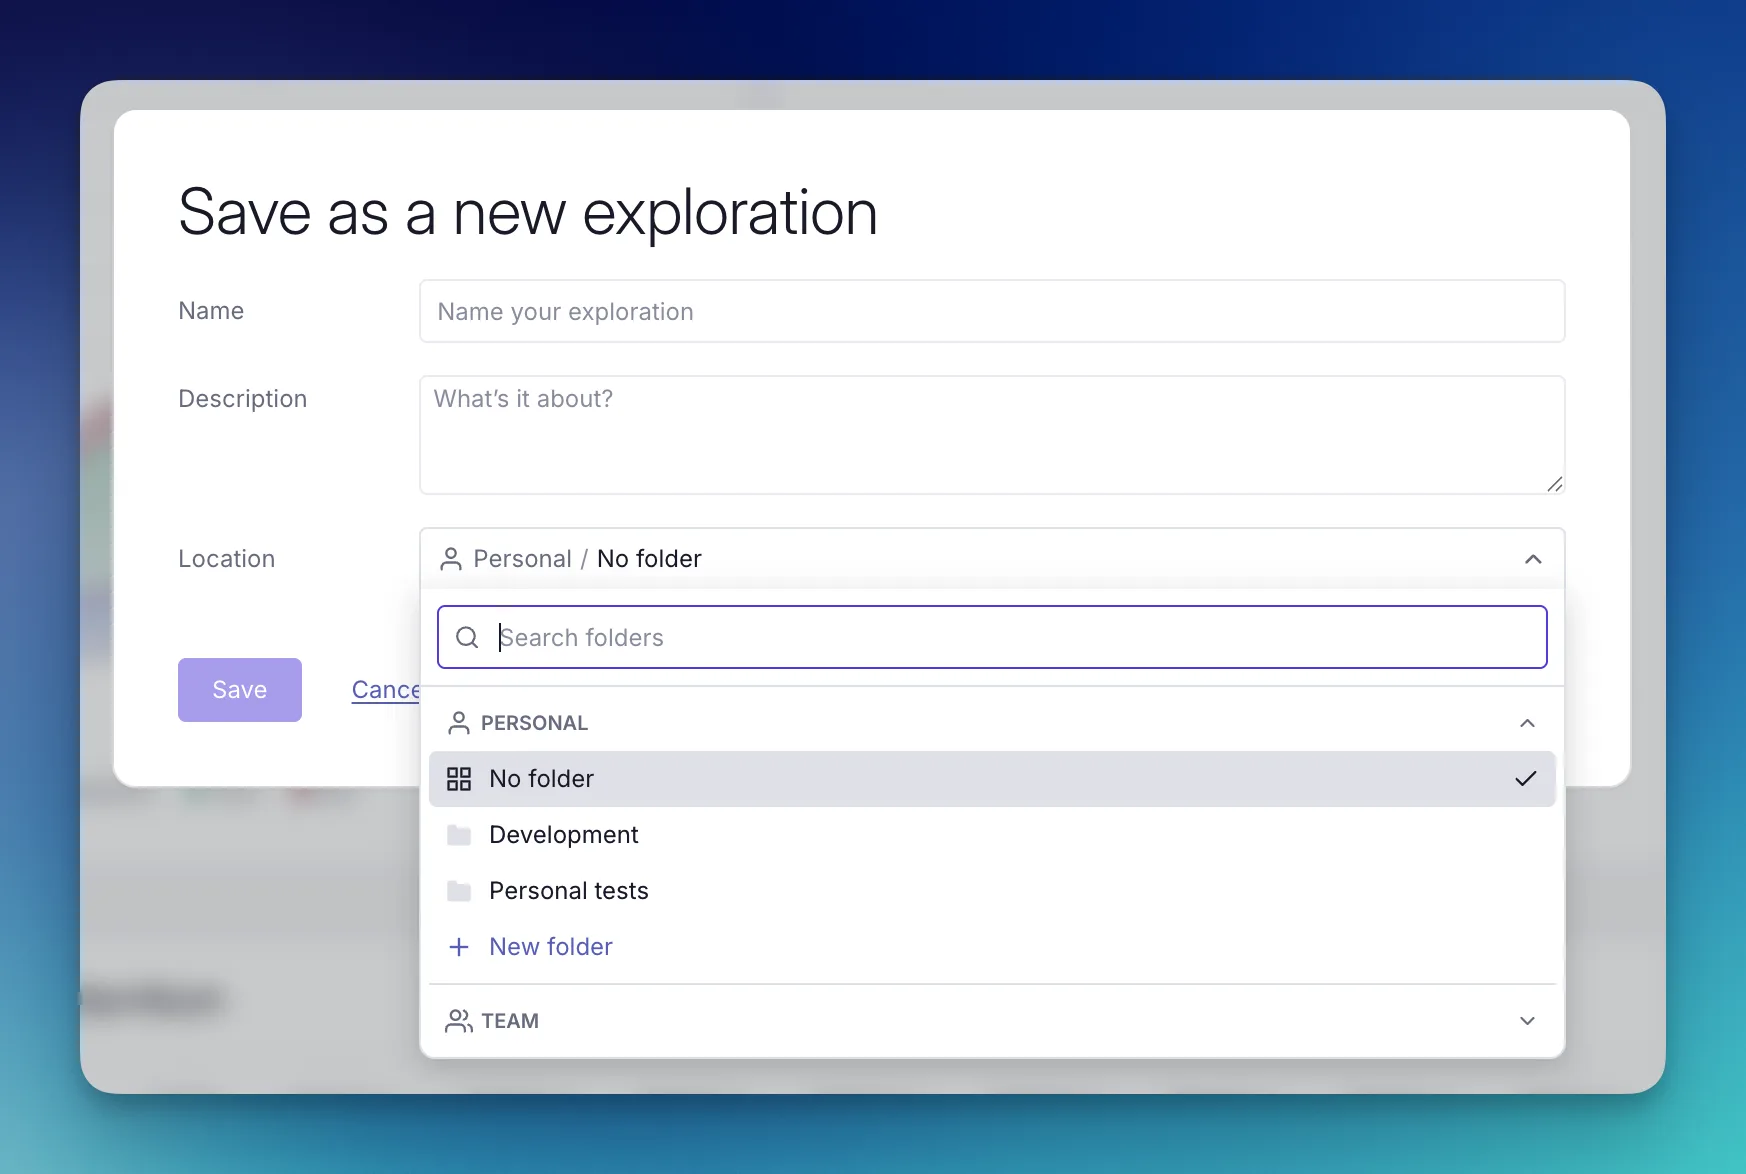This screenshot has height=1174, width=1746.
Task: Click the PERSONAL section header label
Action: [534, 723]
